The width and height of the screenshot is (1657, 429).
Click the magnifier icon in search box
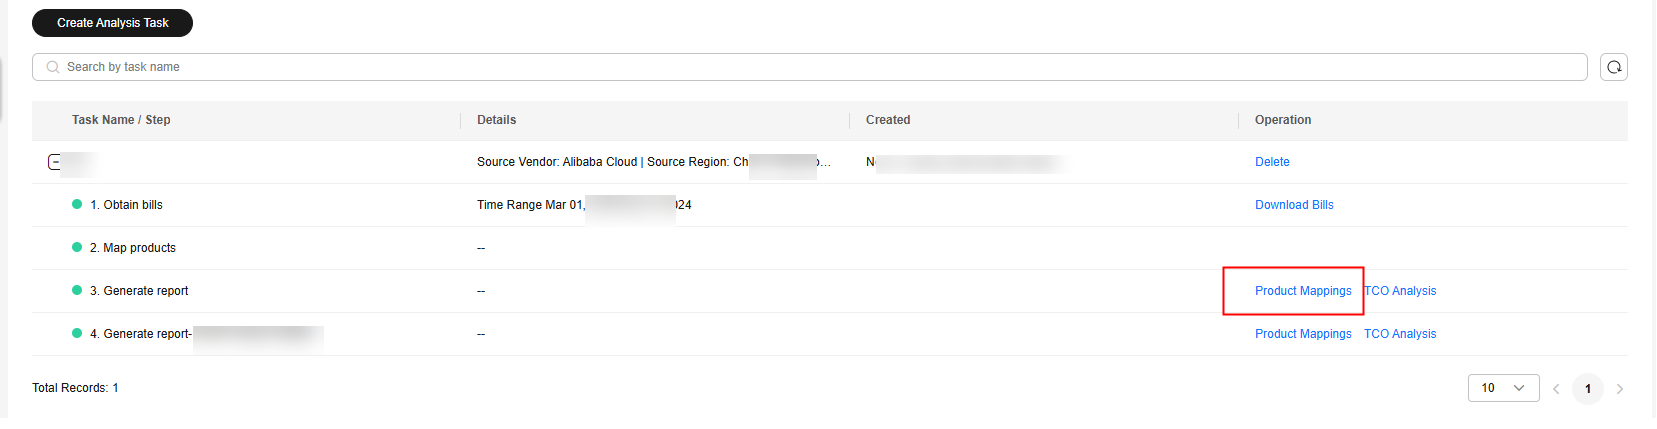[53, 67]
